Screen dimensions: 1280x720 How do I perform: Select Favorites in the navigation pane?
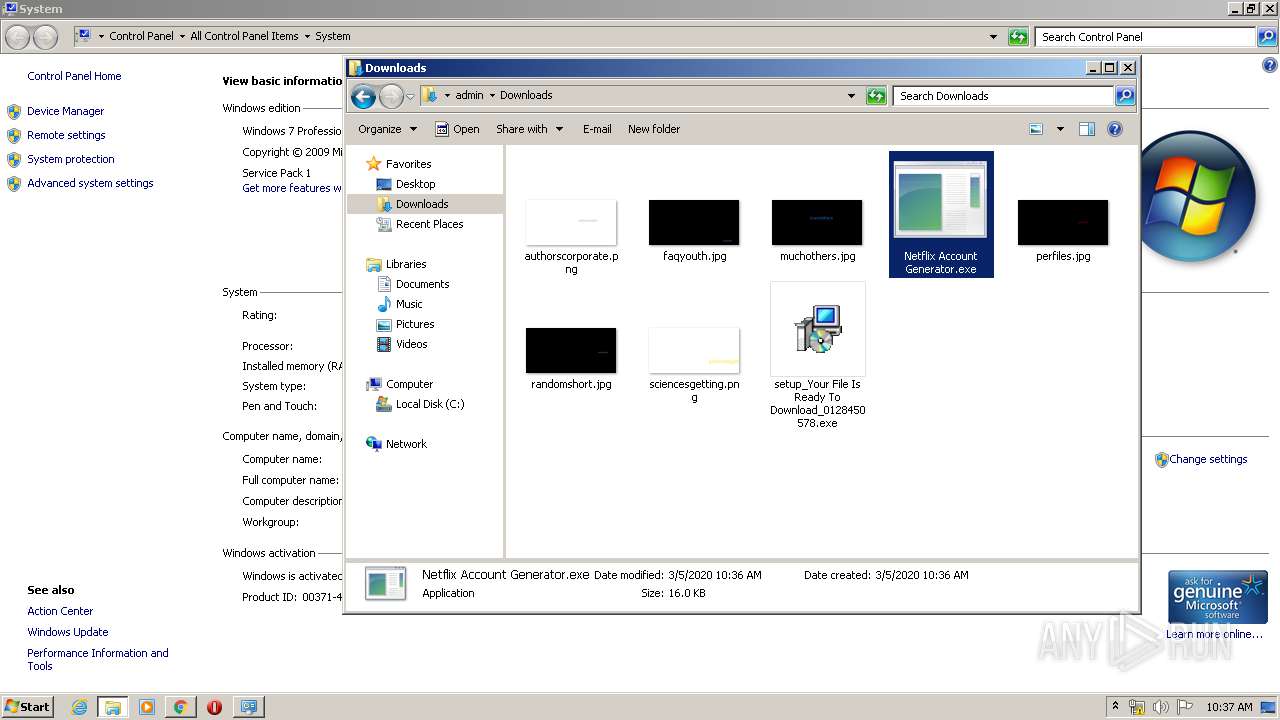pos(399,164)
